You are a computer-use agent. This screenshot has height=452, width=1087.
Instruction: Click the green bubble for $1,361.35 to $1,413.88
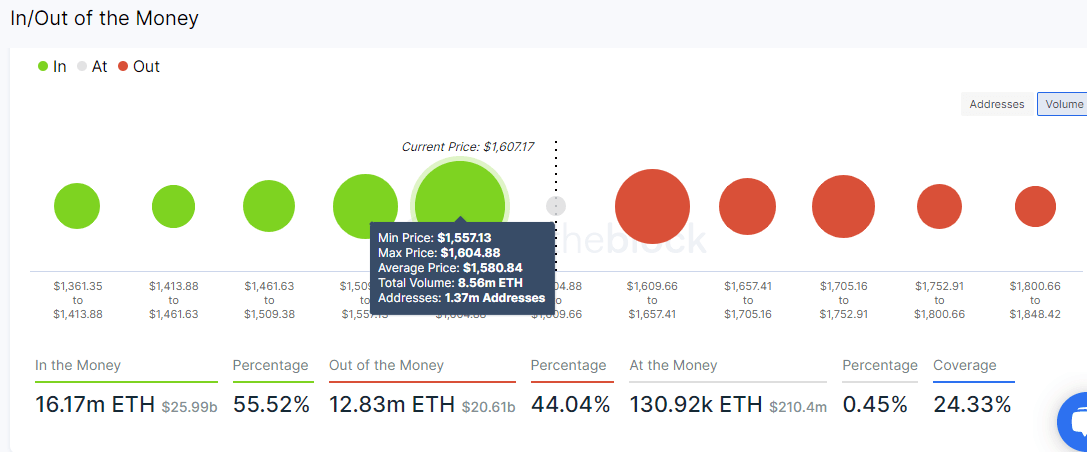point(77,207)
